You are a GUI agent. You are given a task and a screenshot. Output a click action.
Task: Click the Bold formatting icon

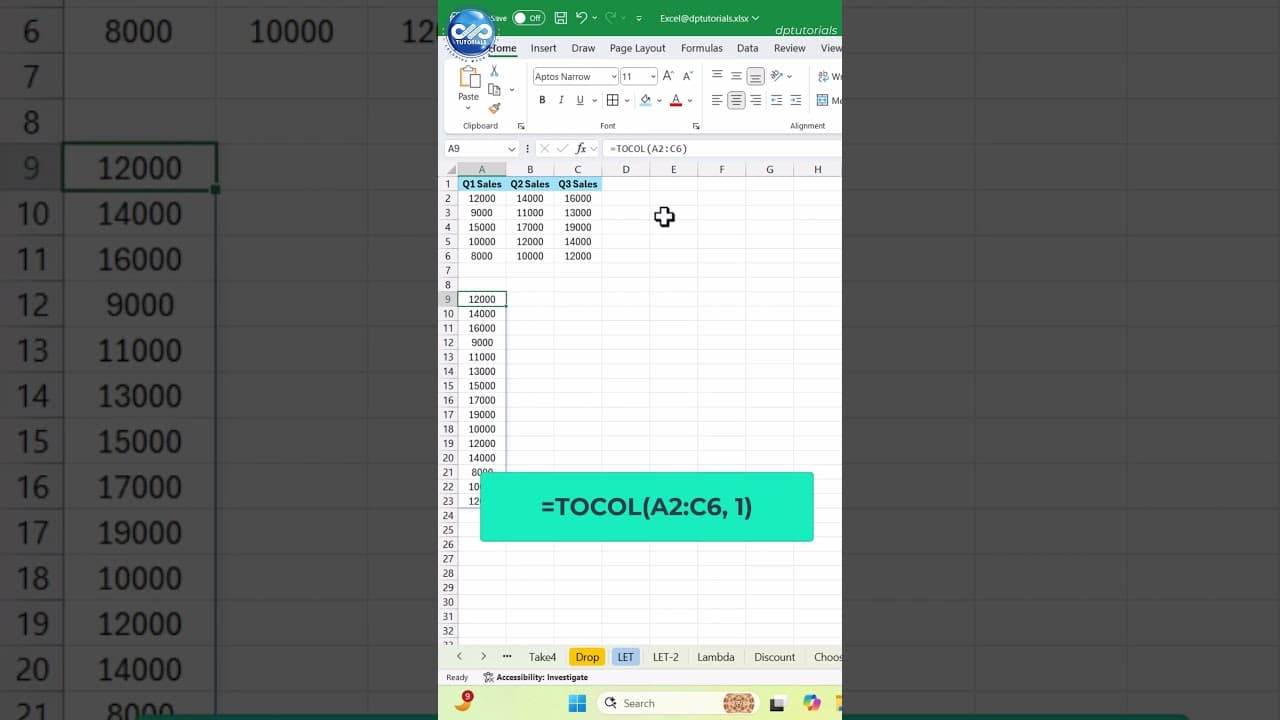(542, 99)
